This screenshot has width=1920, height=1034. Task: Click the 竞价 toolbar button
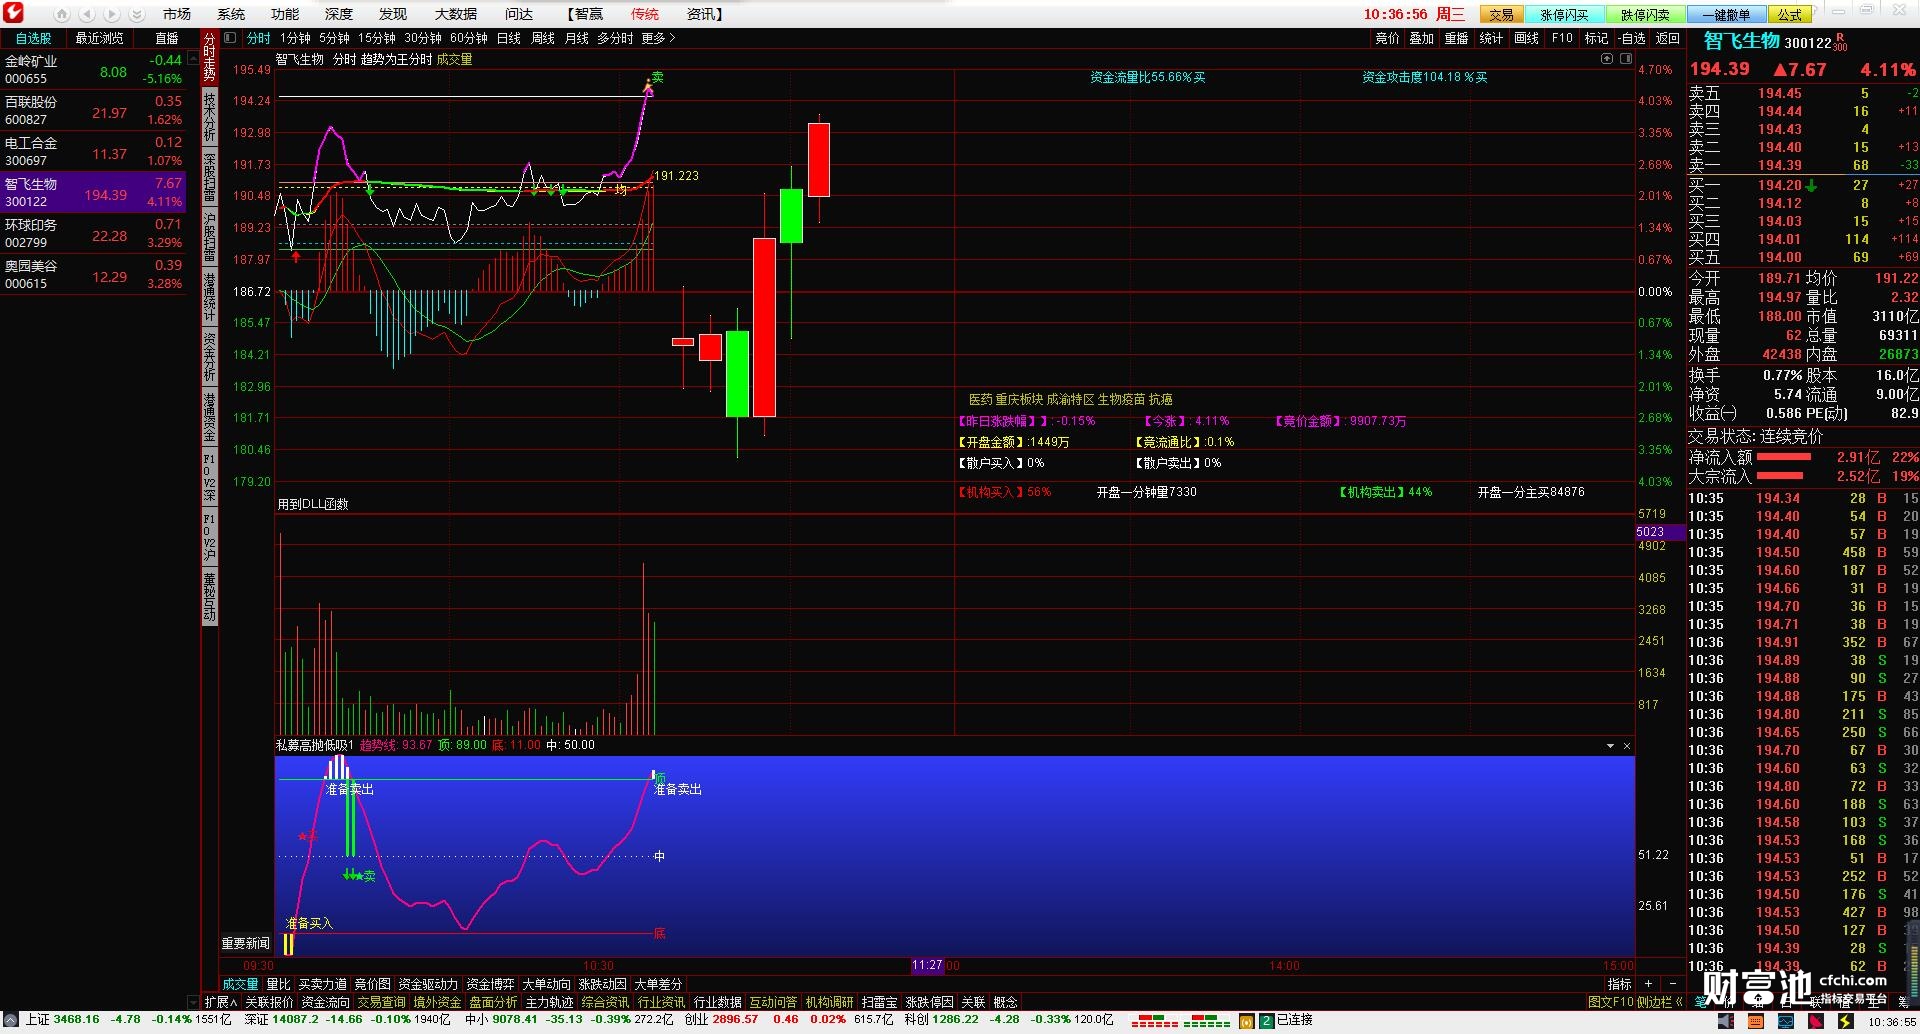click(x=1388, y=38)
